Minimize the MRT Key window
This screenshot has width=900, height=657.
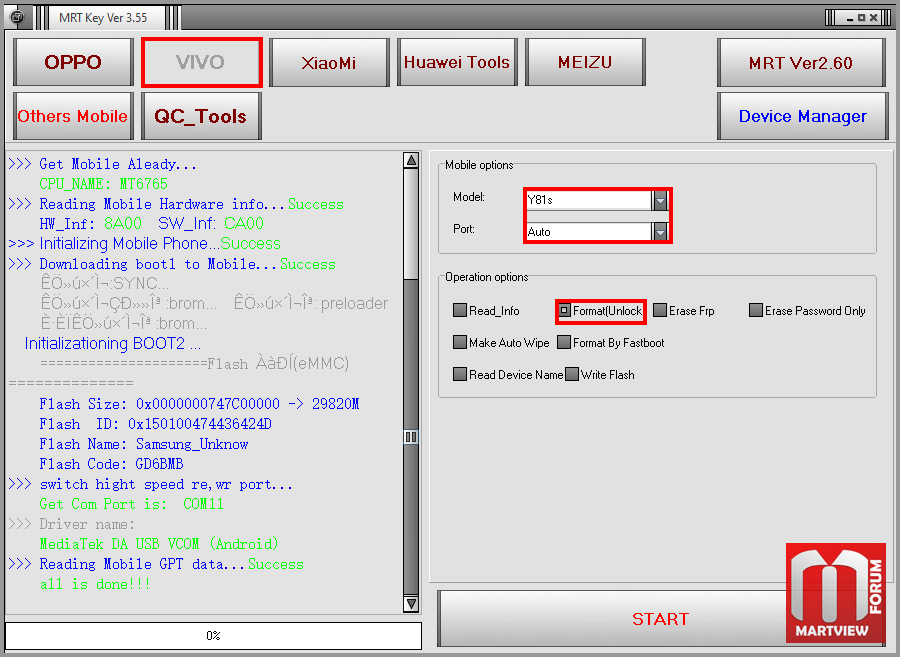point(850,18)
